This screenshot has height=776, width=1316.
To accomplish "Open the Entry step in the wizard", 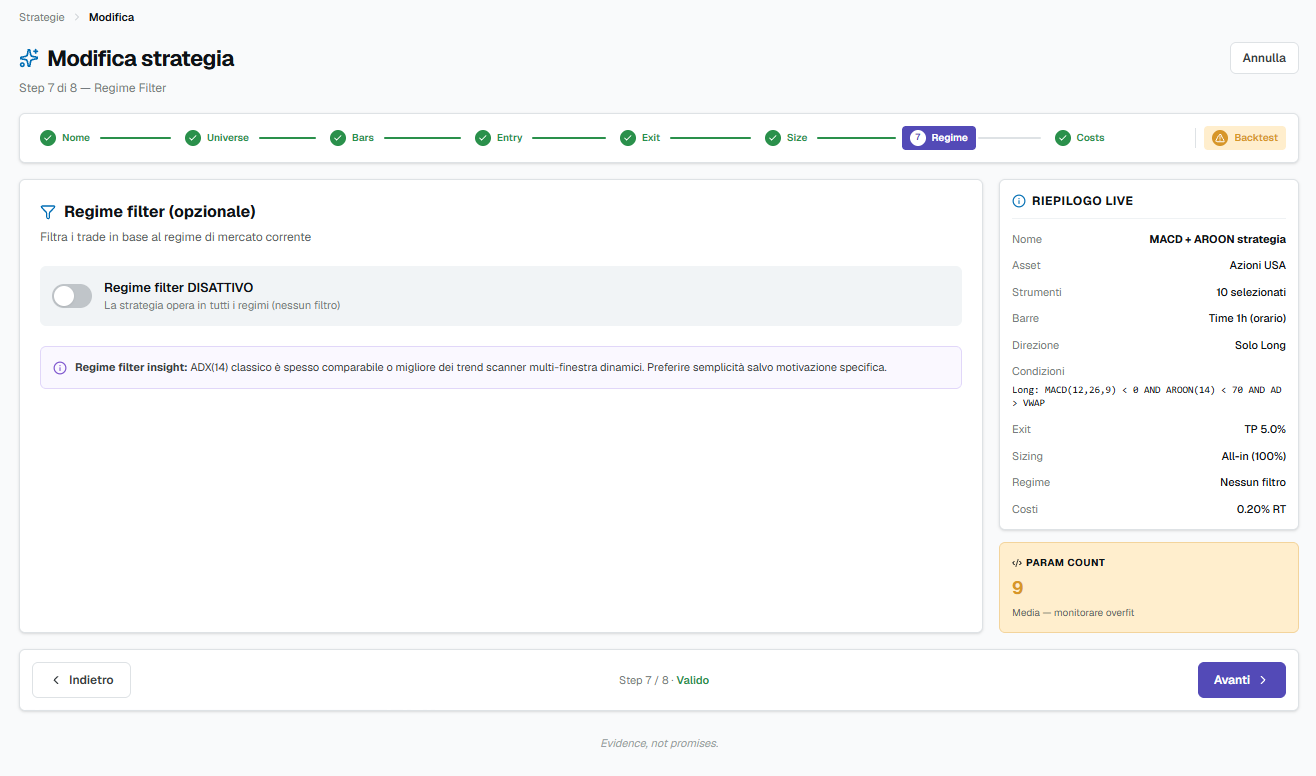I will coord(499,138).
